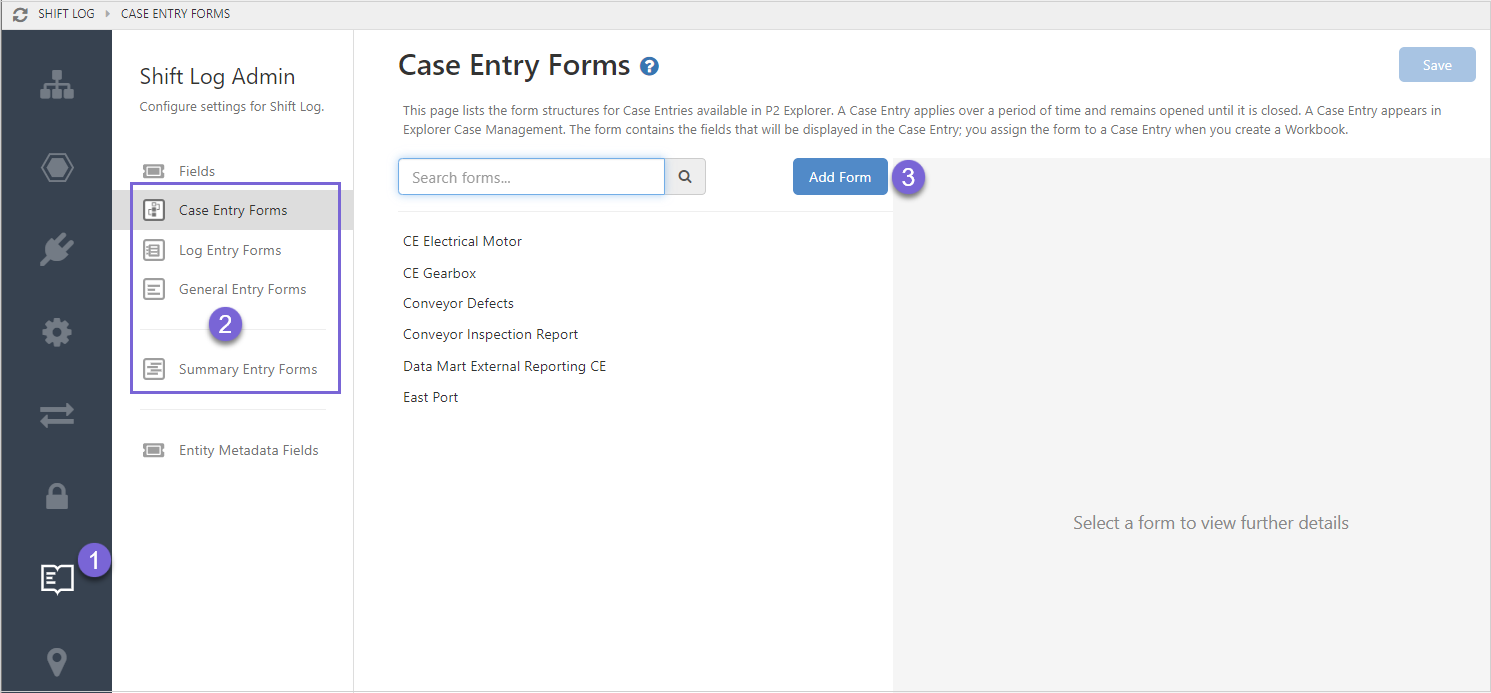Open the hierarchy icon in left sidebar
The height and width of the screenshot is (693, 1491).
(x=57, y=86)
